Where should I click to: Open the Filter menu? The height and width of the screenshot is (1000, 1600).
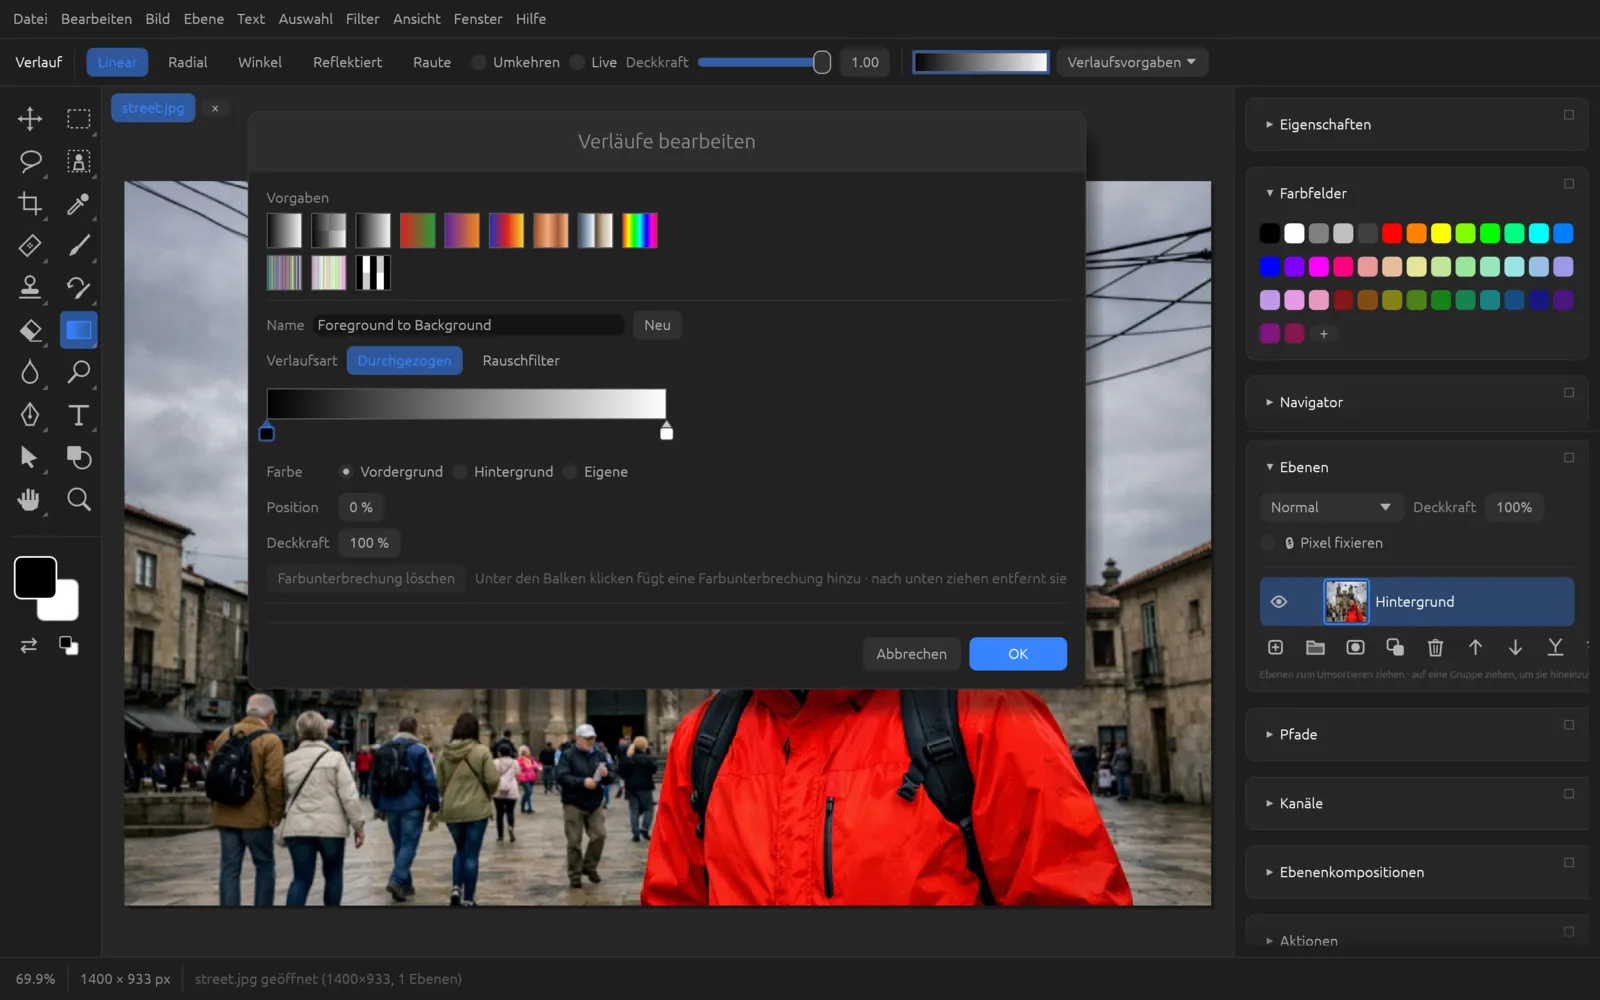[x=362, y=19]
